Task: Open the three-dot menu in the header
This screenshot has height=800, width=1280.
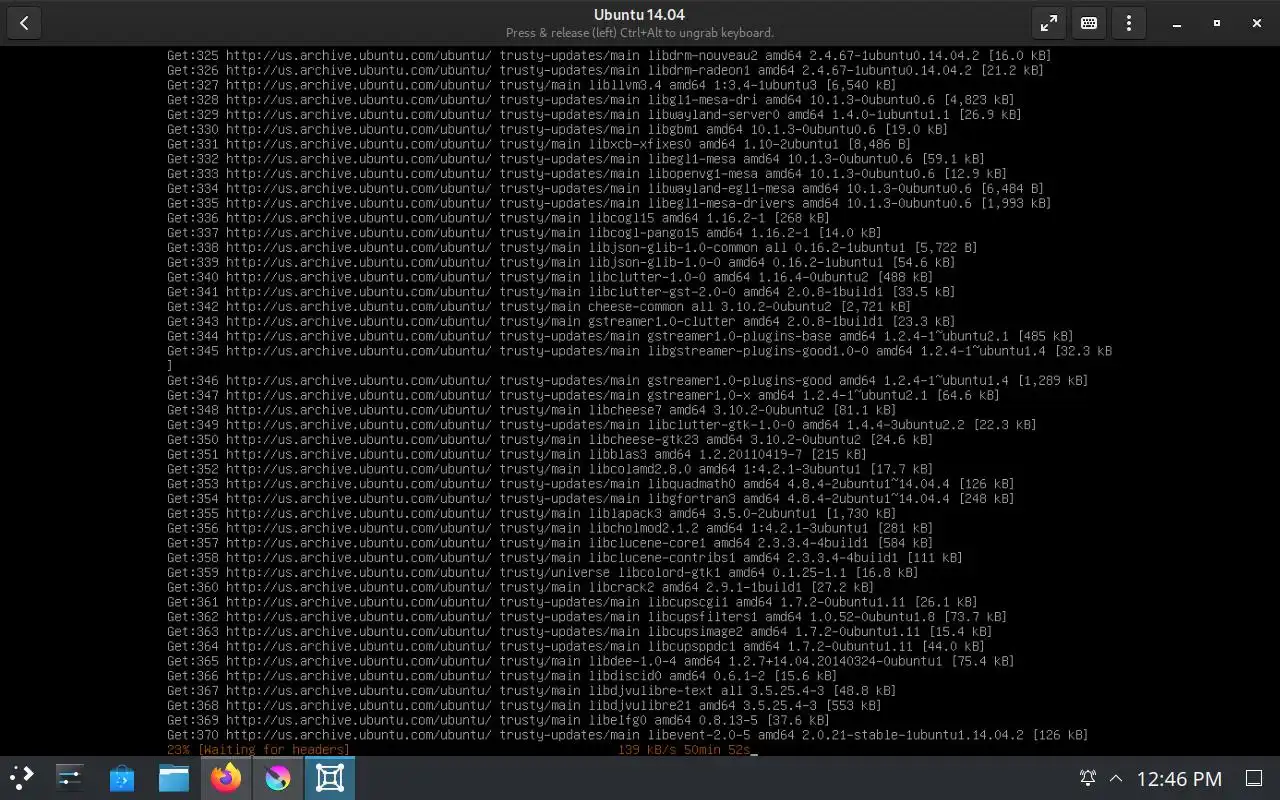Action: coord(1129,23)
